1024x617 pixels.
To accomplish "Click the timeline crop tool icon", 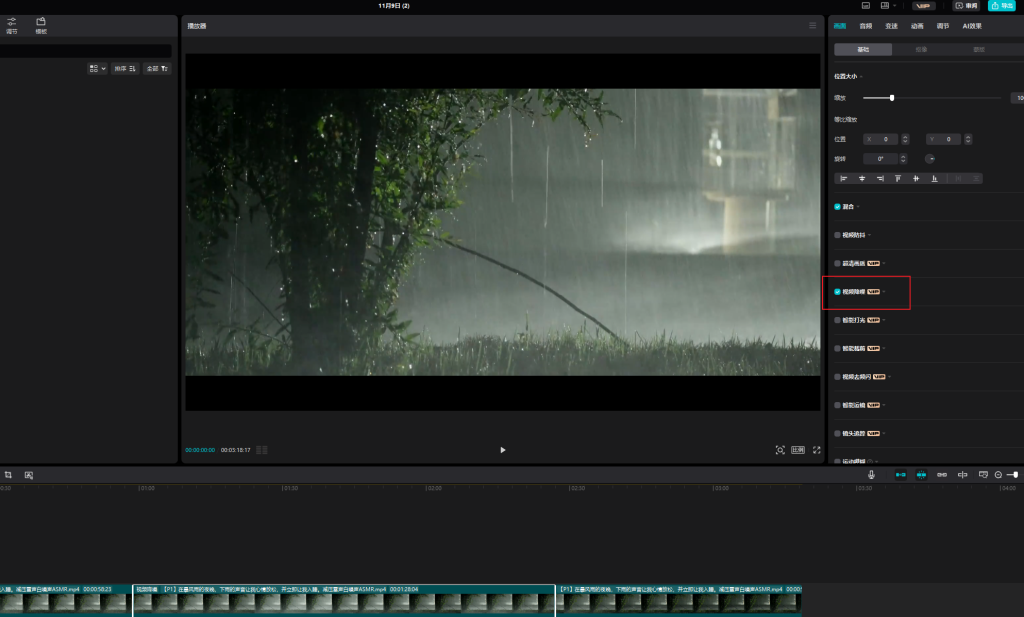I will (8, 475).
